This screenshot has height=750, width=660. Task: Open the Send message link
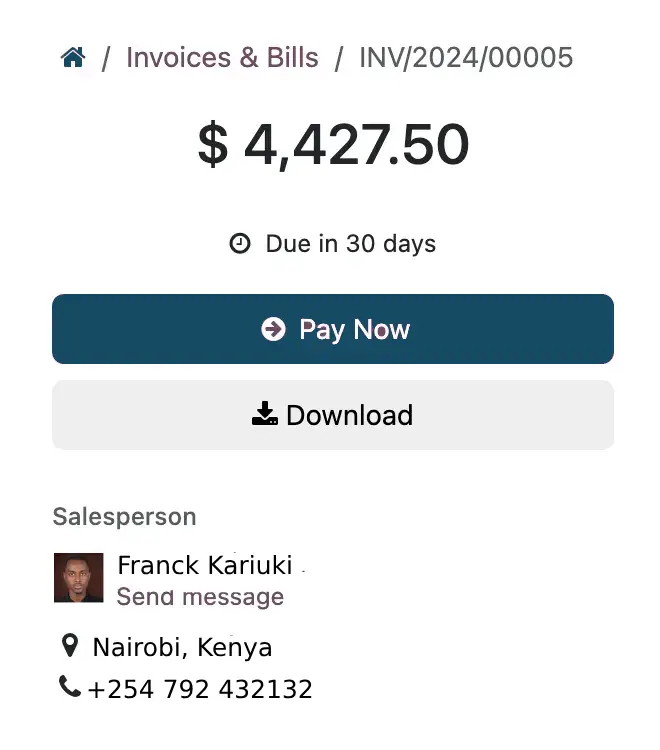(200, 597)
